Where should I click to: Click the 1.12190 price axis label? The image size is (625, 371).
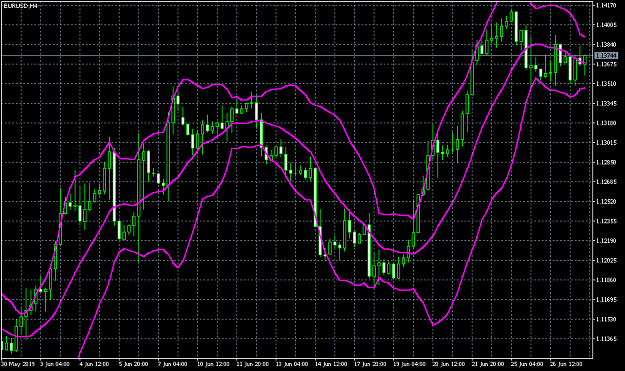coord(606,241)
